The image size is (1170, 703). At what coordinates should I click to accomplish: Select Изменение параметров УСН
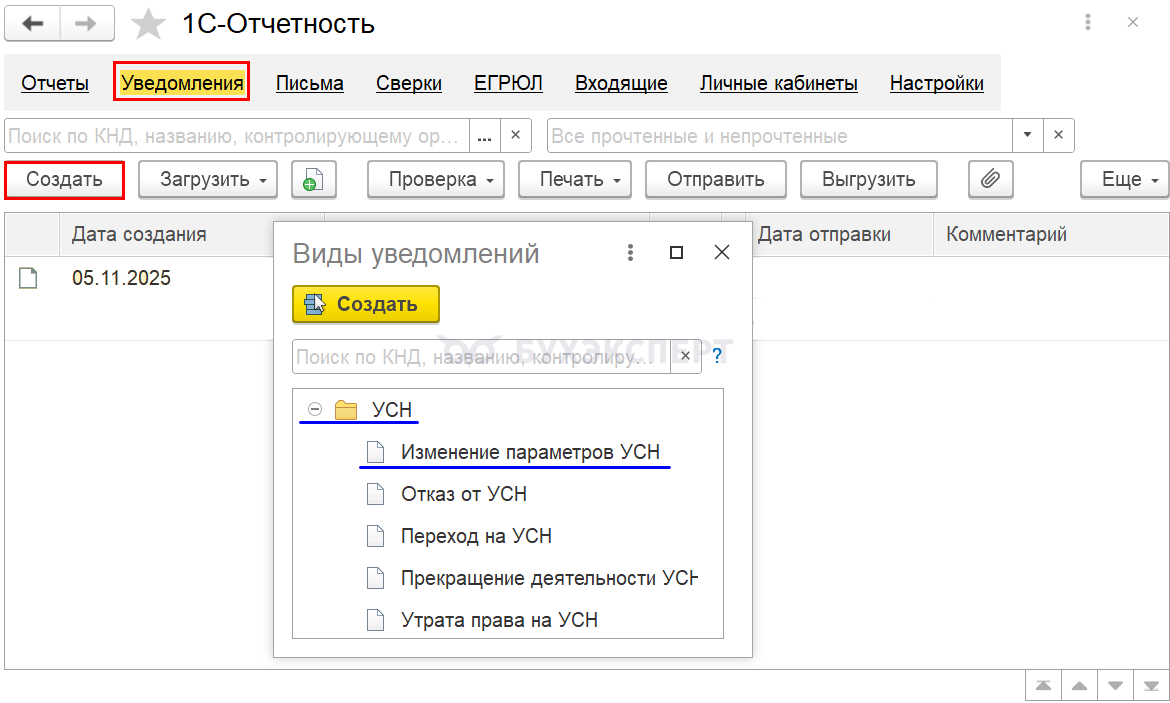pos(530,452)
